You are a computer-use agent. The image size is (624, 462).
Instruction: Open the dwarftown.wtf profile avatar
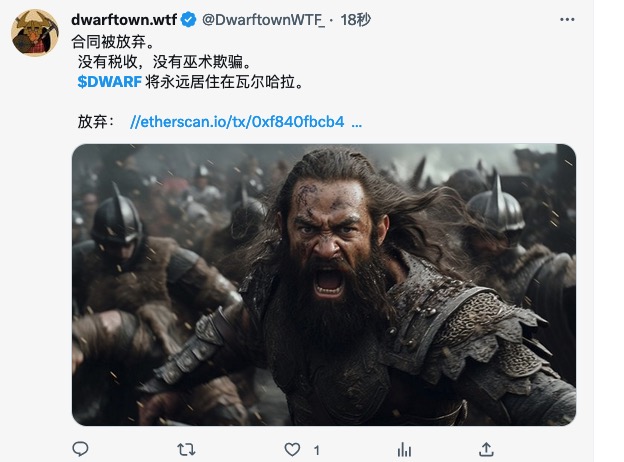coord(35,33)
